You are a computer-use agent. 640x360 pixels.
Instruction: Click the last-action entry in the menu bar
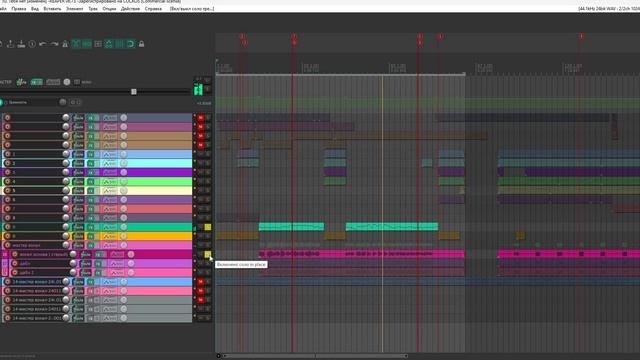192,9
